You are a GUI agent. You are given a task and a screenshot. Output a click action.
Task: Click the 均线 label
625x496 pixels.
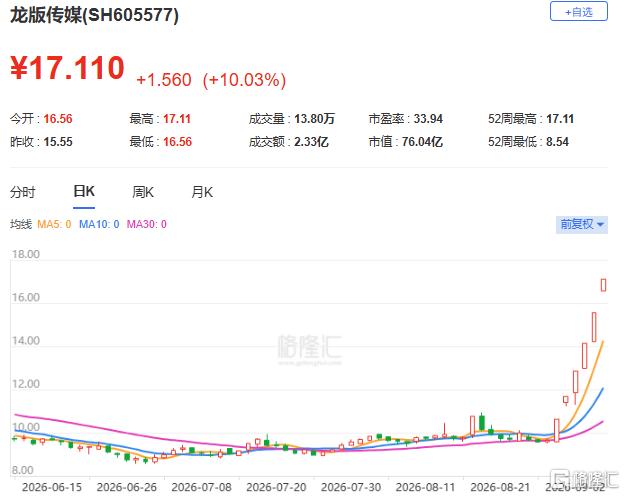click(21, 224)
